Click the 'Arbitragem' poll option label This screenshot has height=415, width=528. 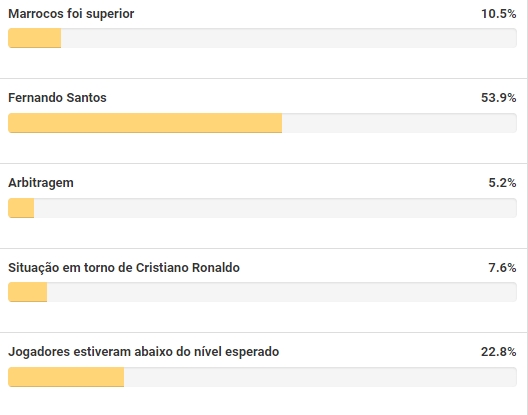click(x=41, y=183)
